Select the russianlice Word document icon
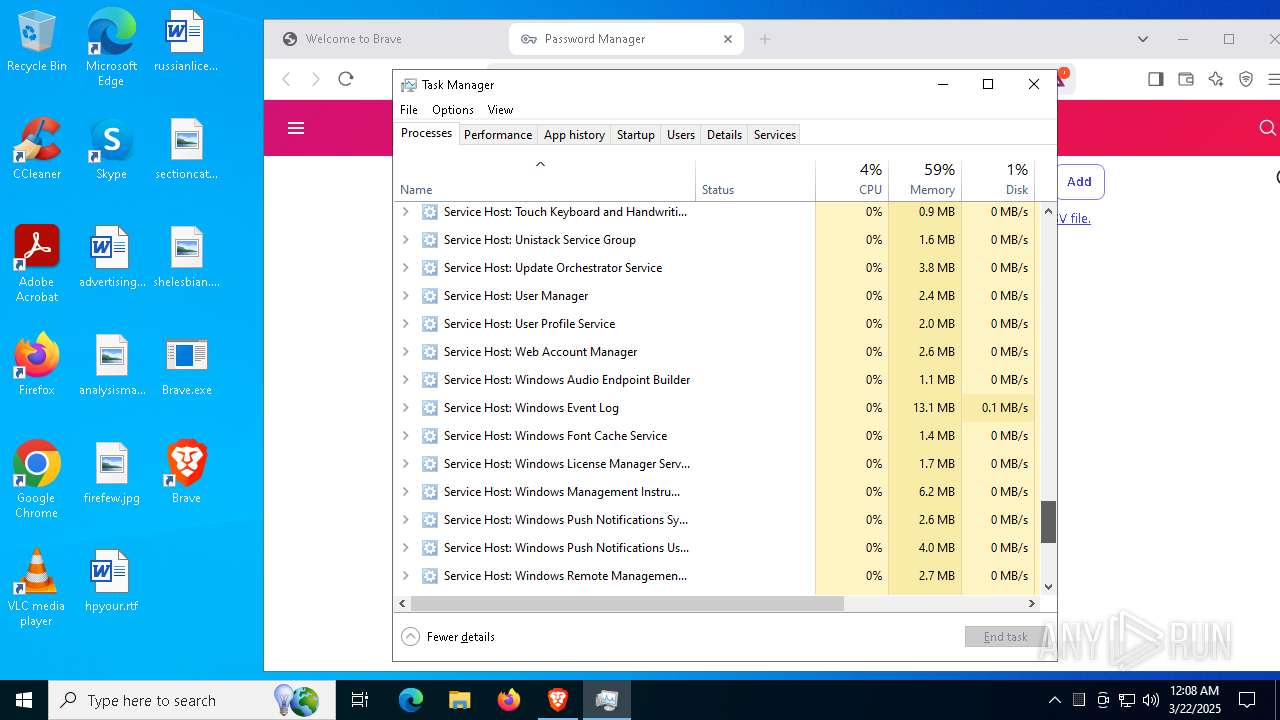Image resolution: width=1280 pixels, height=720 pixels. coord(186,41)
